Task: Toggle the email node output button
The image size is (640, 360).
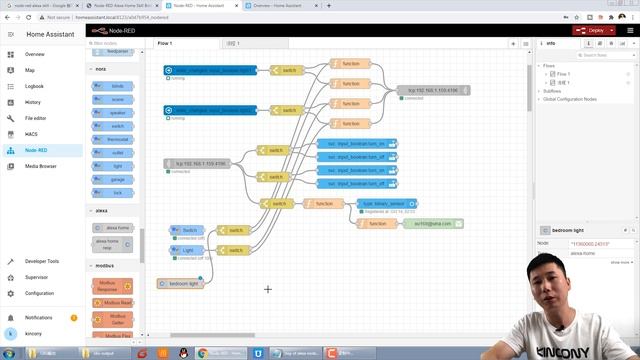Action: click(458, 224)
